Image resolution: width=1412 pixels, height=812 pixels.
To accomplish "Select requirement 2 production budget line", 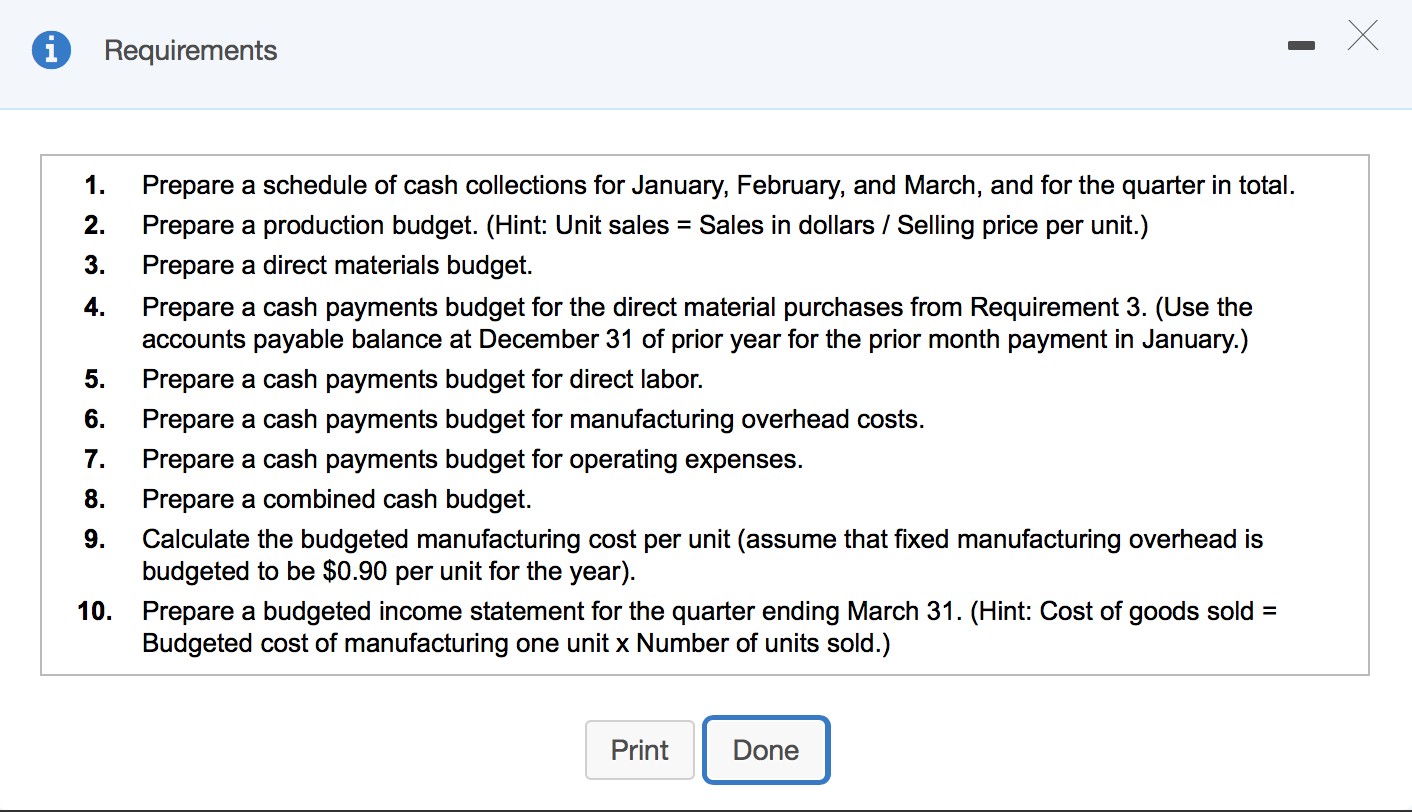I will tap(645, 225).
